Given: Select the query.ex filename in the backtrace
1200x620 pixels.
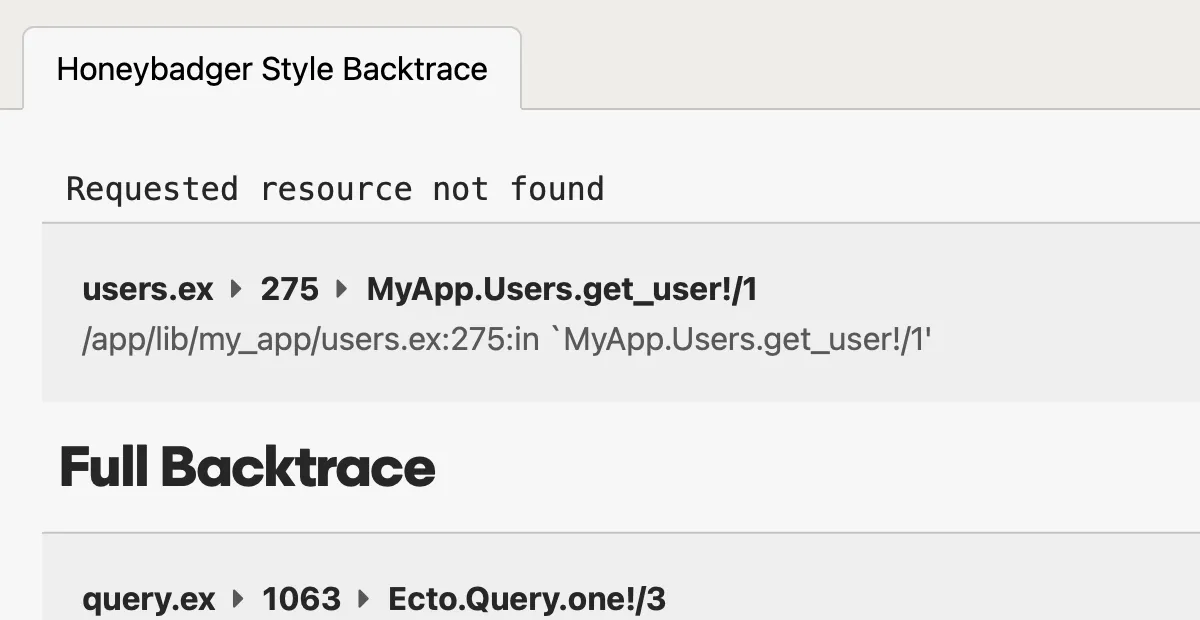Looking at the screenshot, I should point(148,599).
